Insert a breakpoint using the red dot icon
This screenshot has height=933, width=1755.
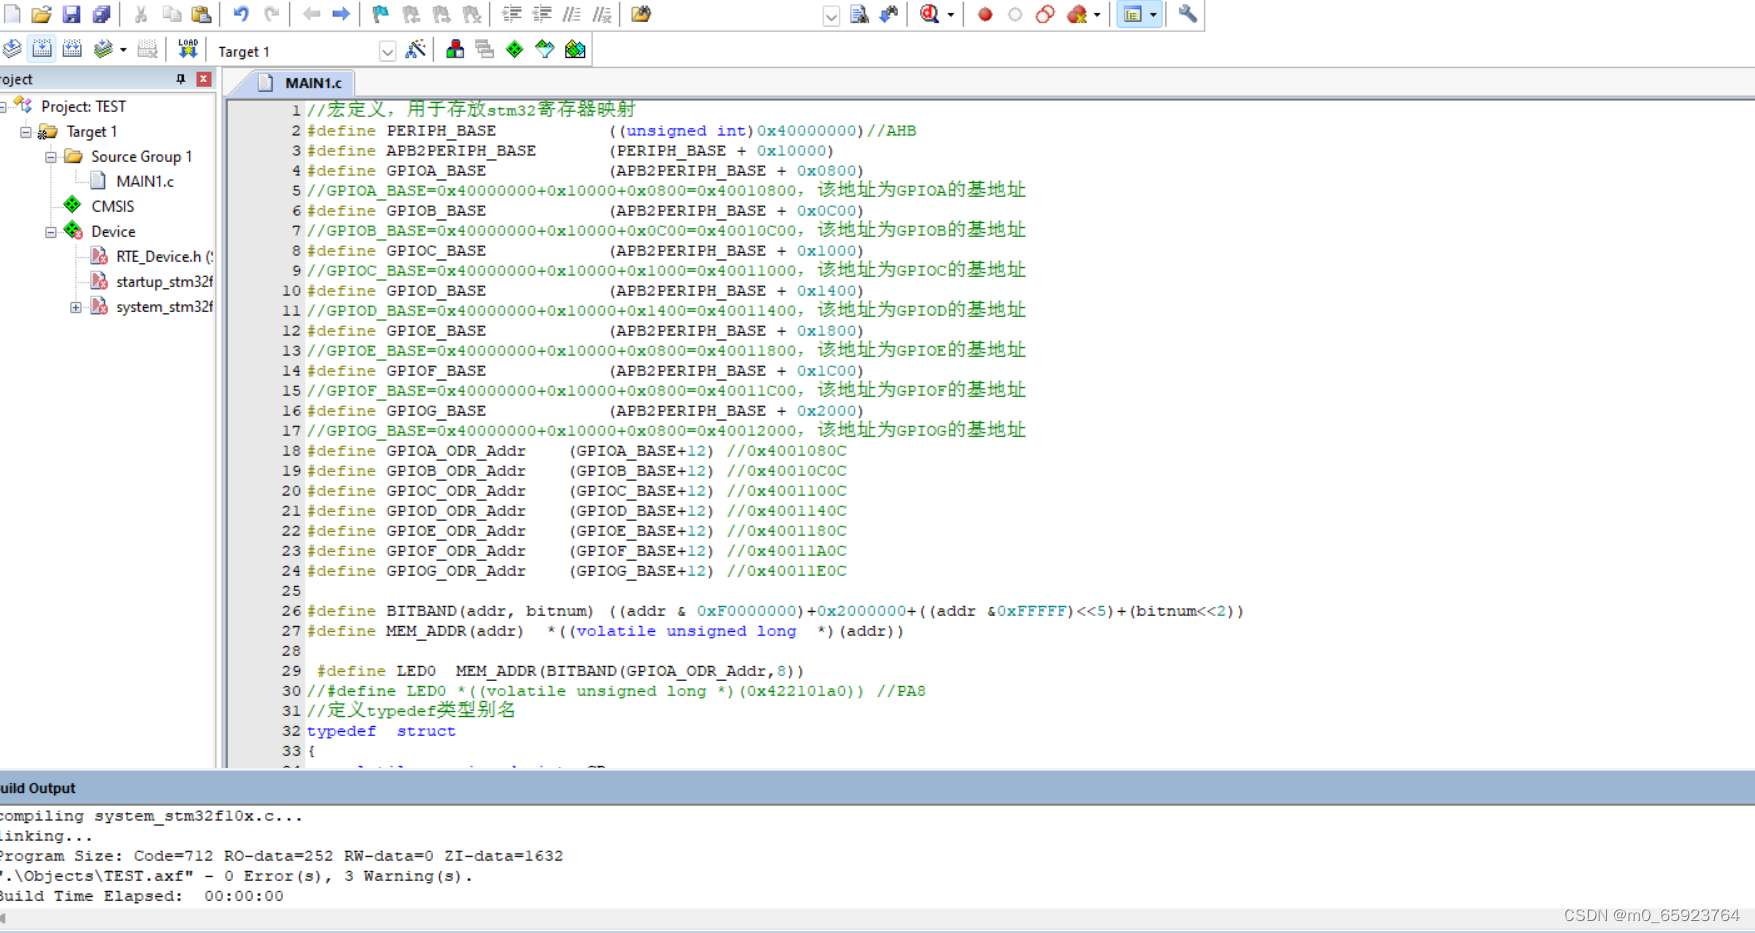tap(985, 15)
